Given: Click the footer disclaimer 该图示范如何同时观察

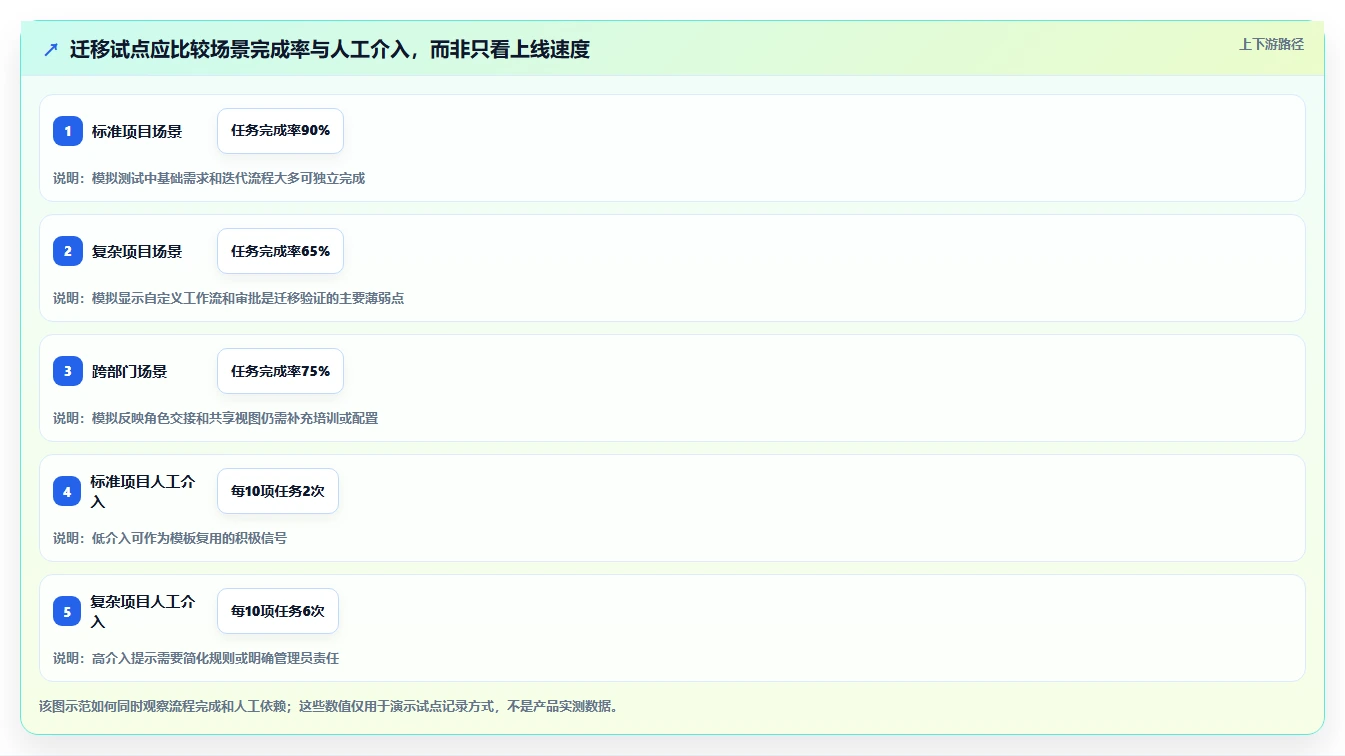Looking at the screenshot, I should click(x=329, y=706).
